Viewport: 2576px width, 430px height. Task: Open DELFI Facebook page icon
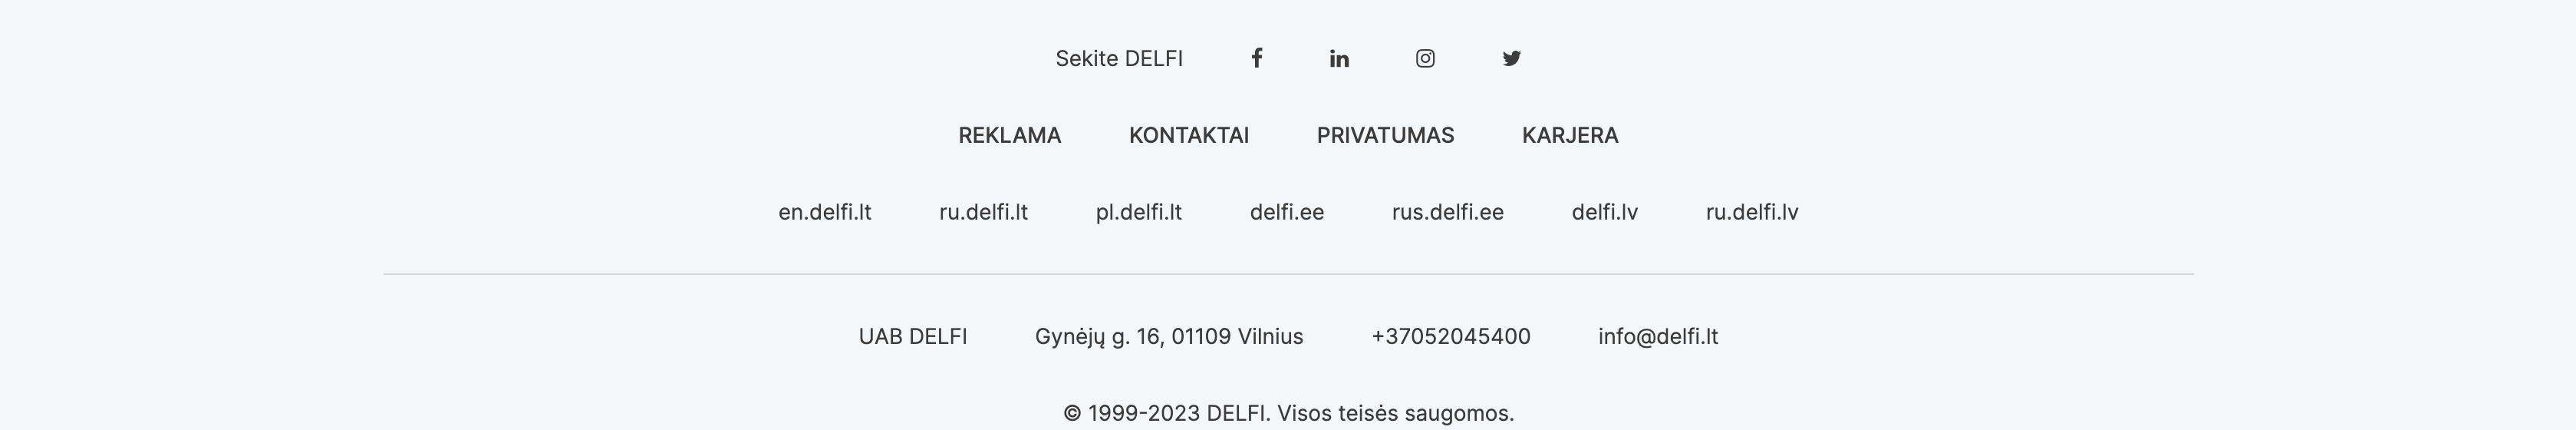pos(1256,58)
